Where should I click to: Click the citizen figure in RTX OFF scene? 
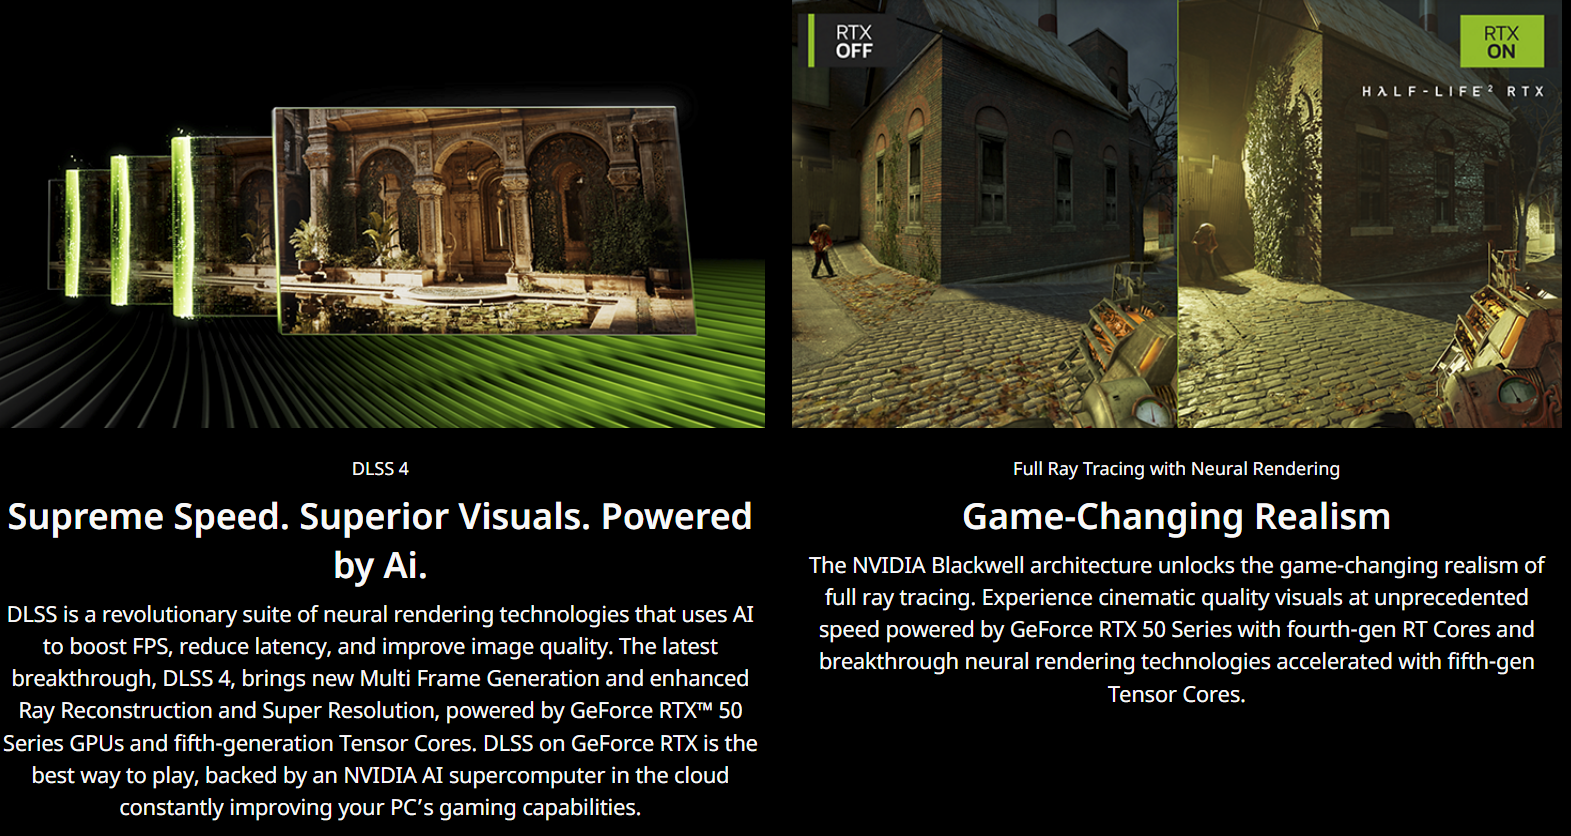tap(821, 250)
